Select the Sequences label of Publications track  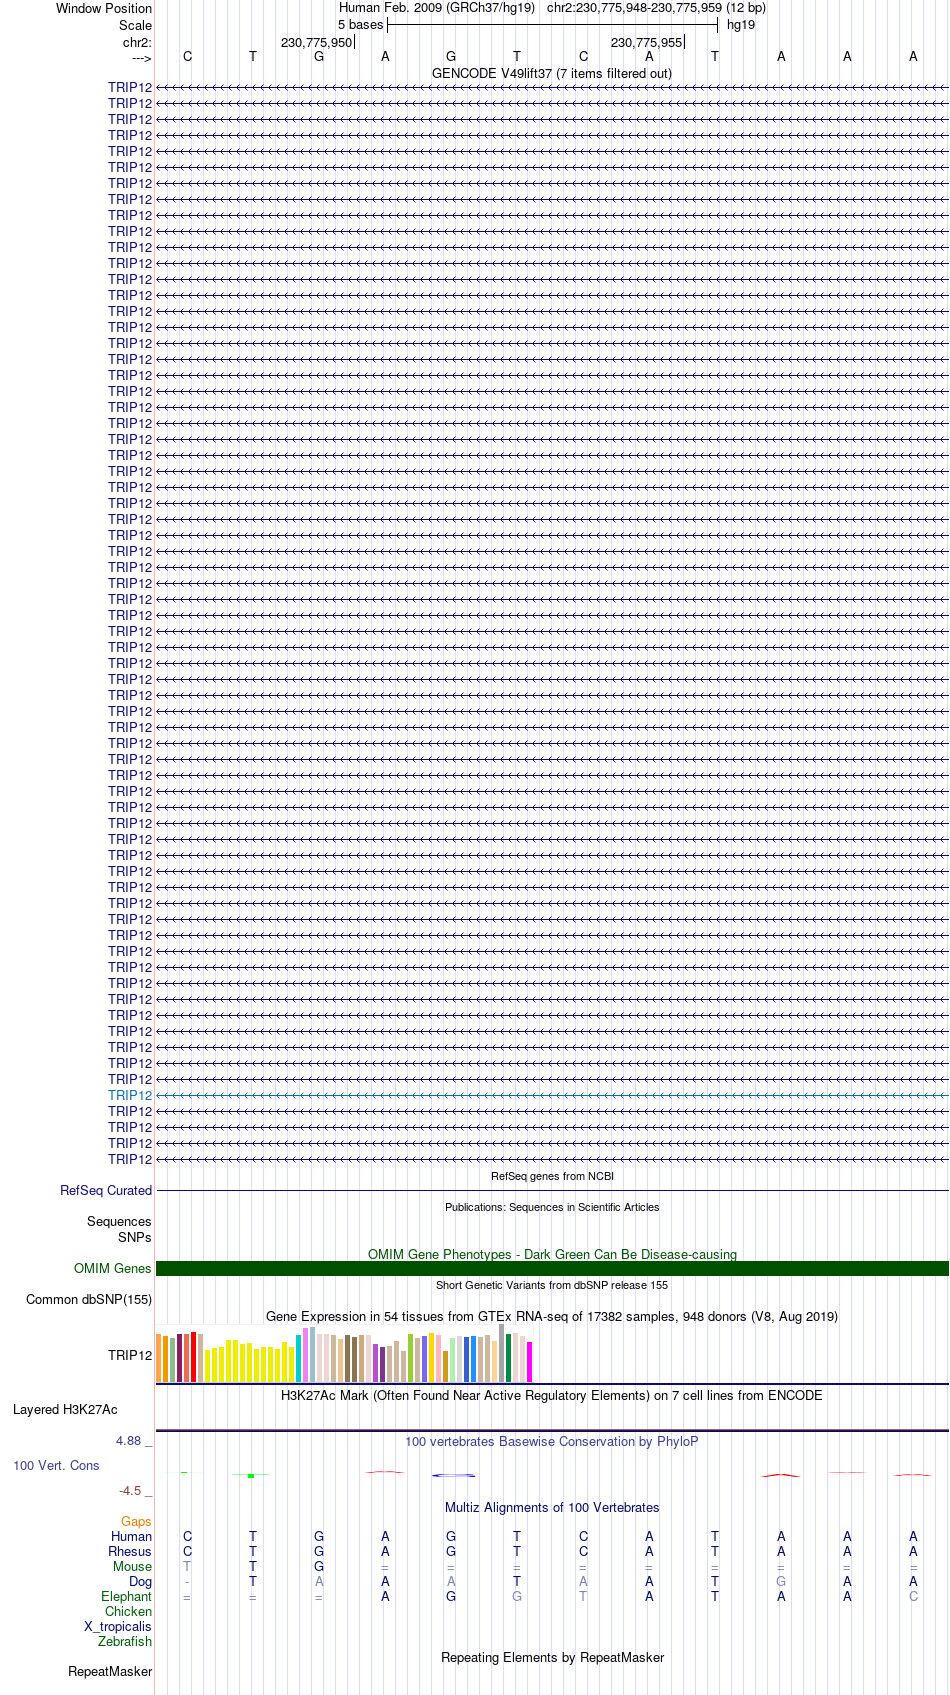119,1221
